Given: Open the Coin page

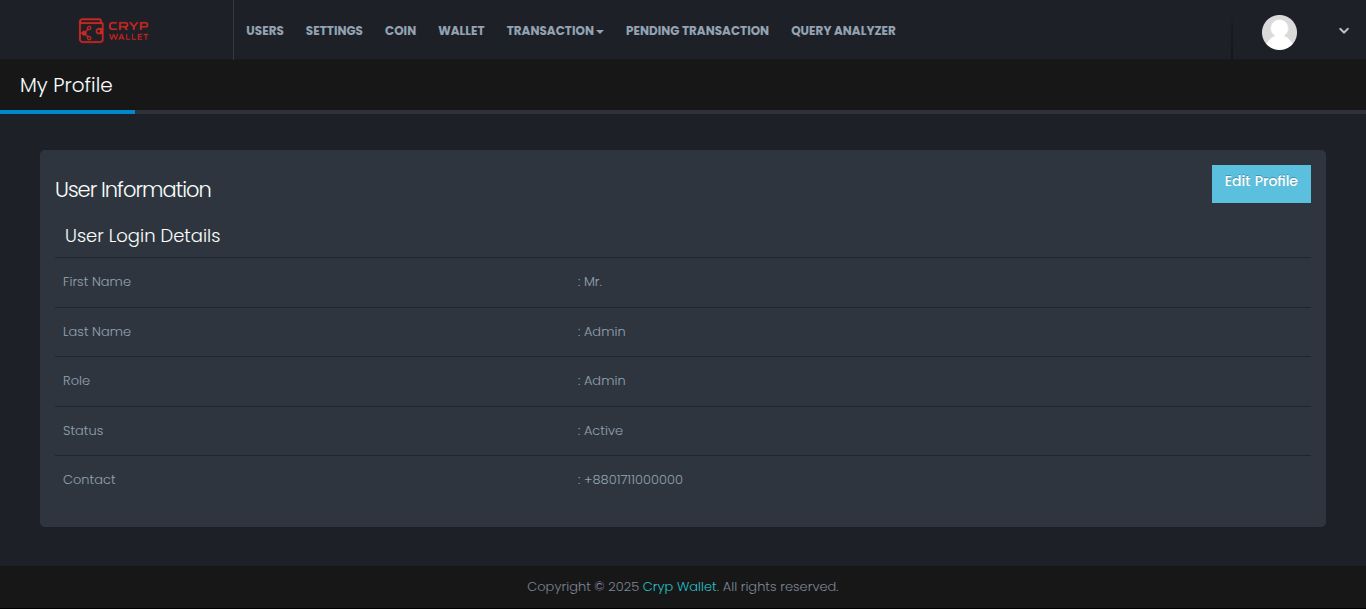Looking at the screenshot, I should pyautogui.click(x=400, y=31).
